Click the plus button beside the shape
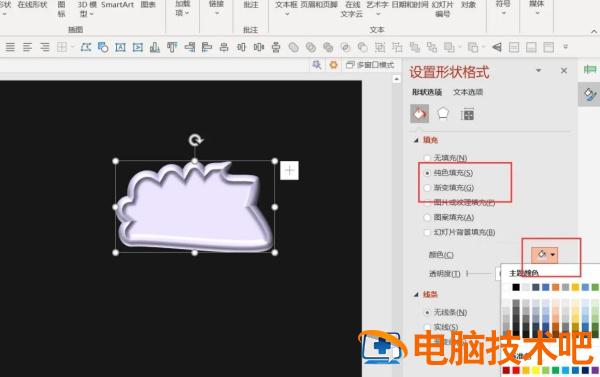The image size is (600, 377). coord(289,170)
